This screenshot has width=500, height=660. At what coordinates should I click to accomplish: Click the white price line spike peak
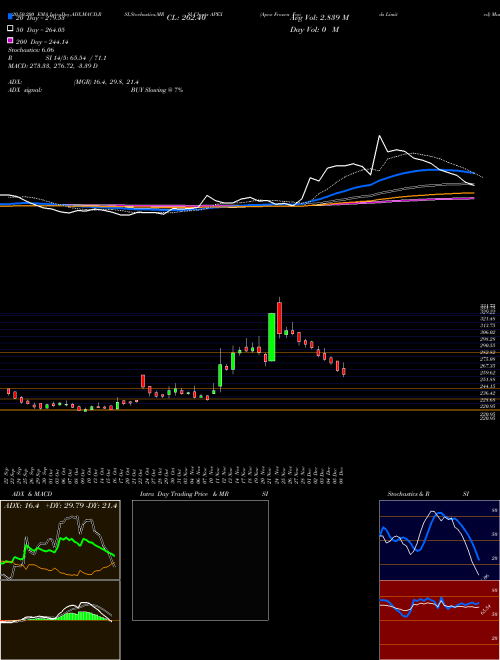pos(380,136)
